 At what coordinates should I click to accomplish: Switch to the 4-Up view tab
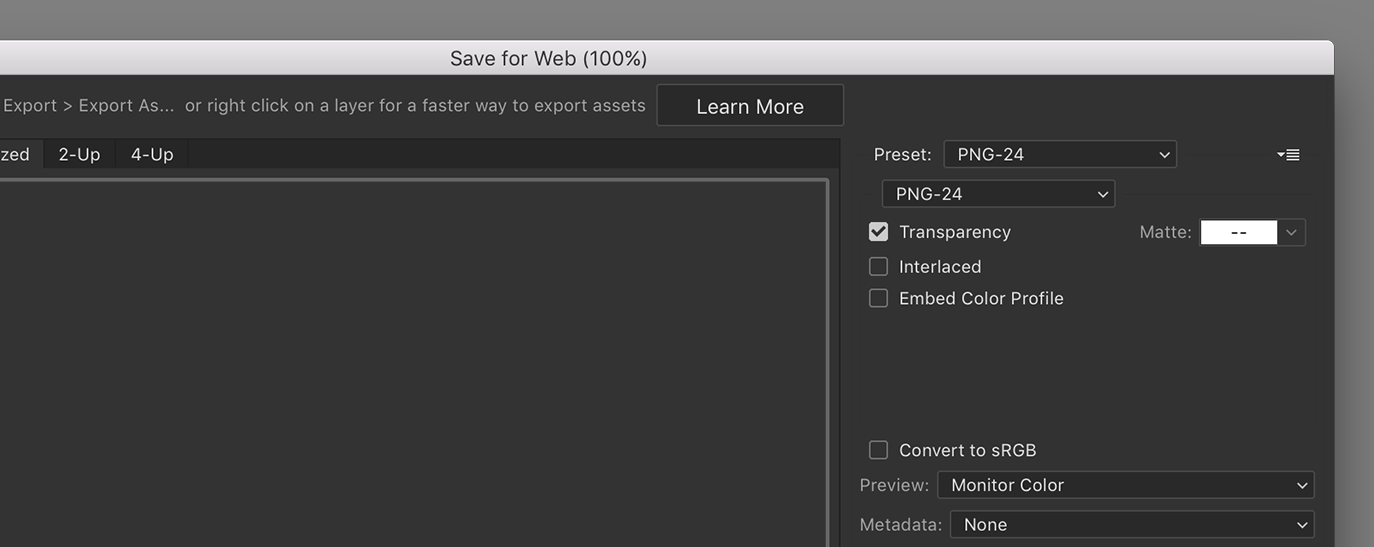point(152,154)
